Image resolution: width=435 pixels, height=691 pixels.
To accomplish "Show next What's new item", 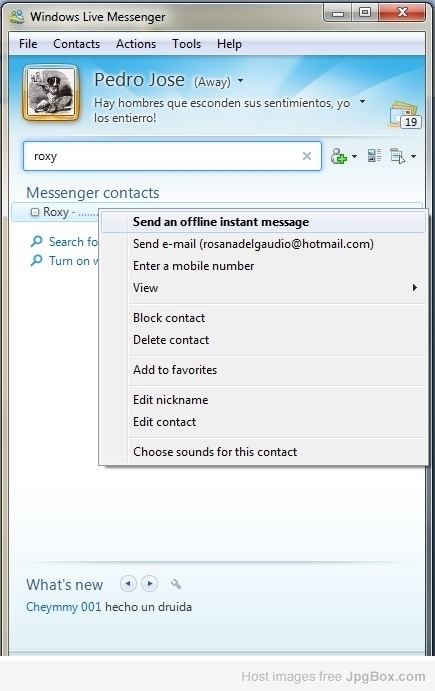I will 149,584.
